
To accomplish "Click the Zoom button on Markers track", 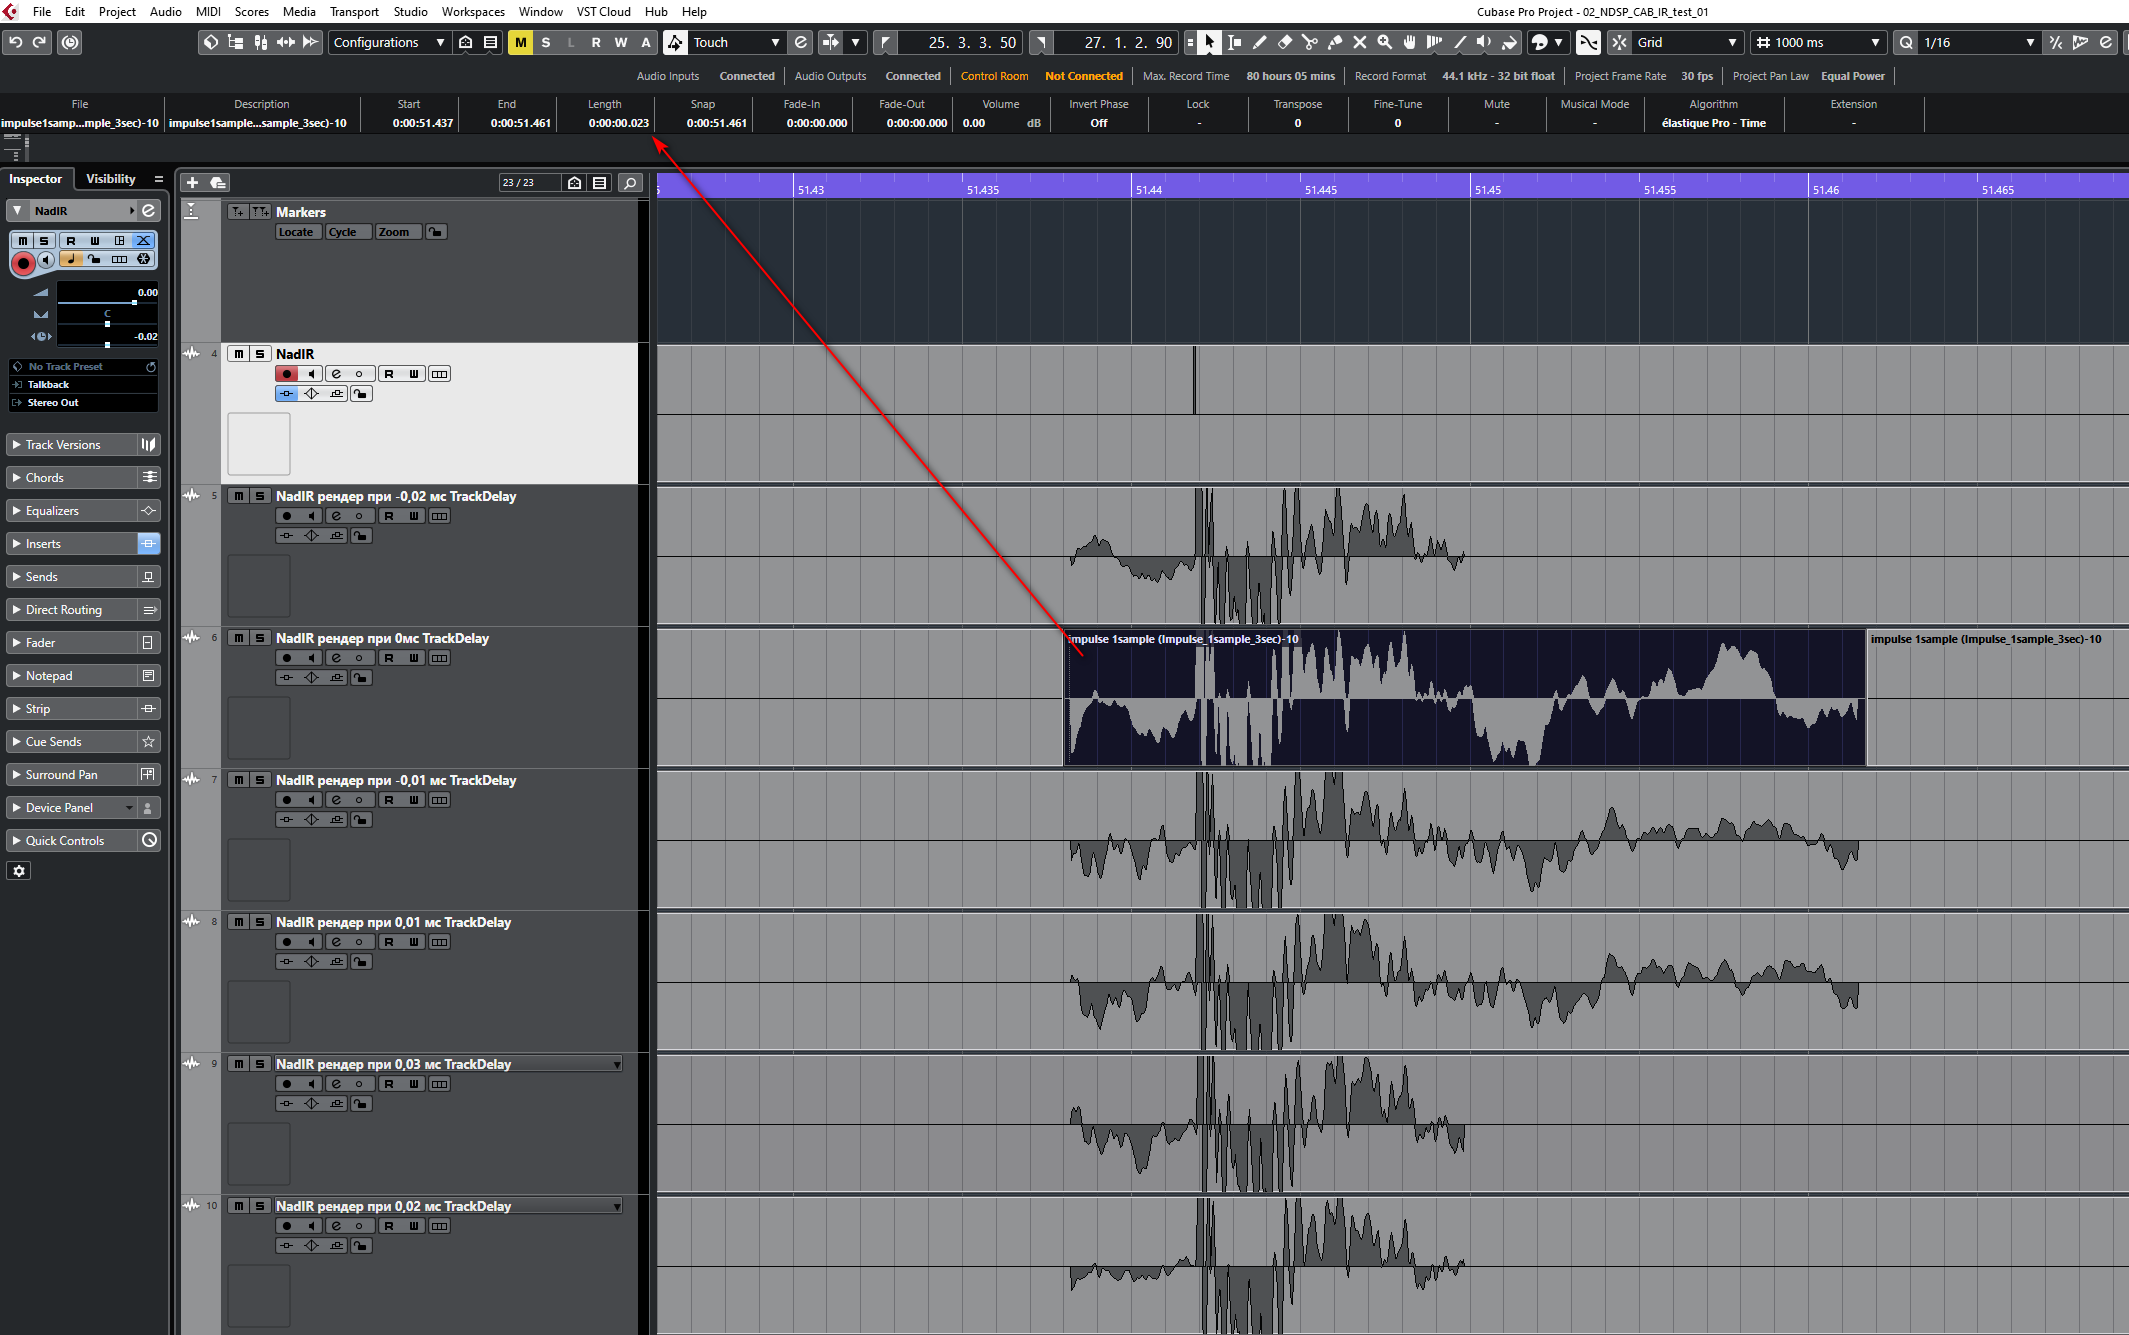I will [x=394, y=232].
